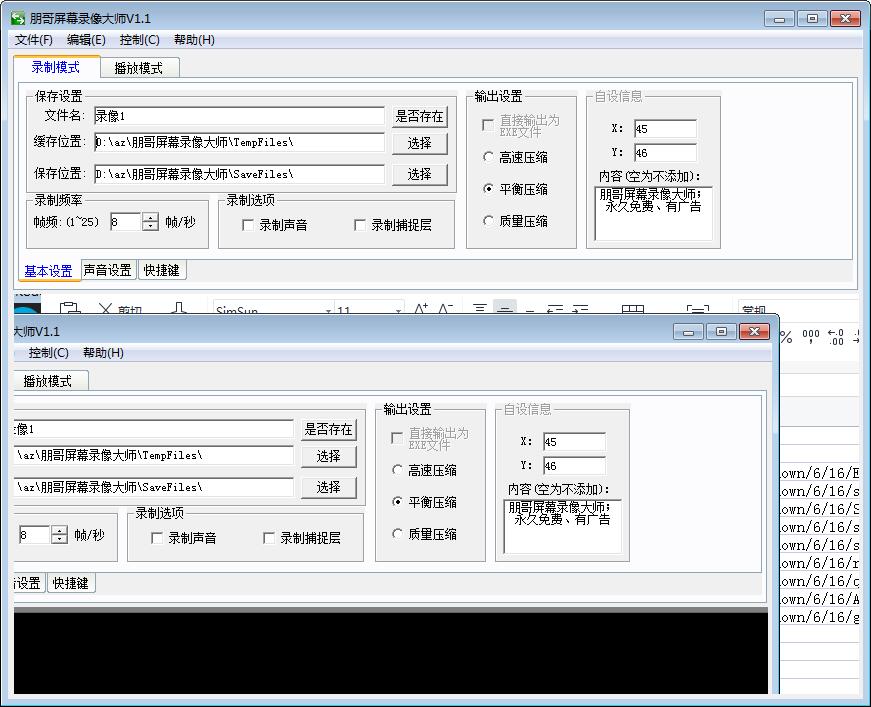Maximize the main recorder window
This screenshot has width=871, height=707.
click(812, 19)
